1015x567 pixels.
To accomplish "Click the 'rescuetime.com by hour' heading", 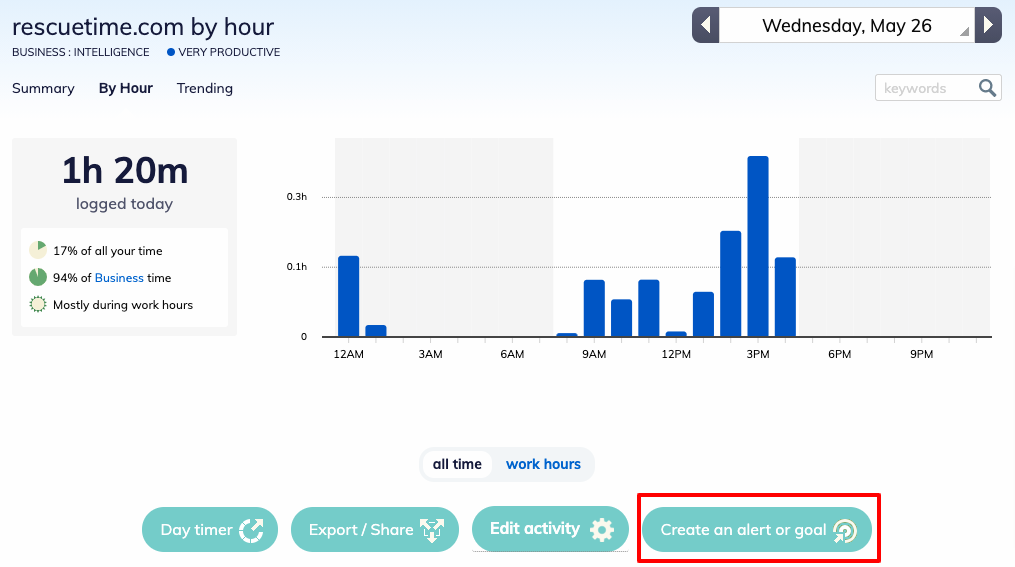I will [143, 27].
